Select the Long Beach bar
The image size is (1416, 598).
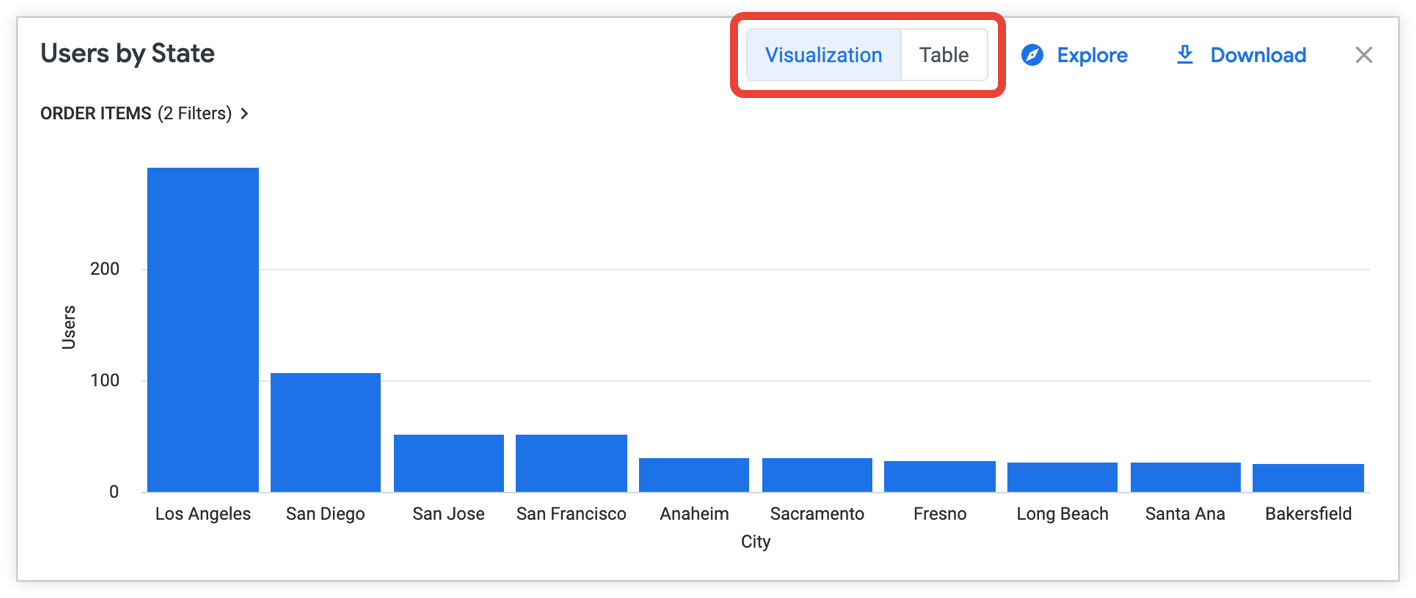pyautogui.click(x=1062, y=477)
